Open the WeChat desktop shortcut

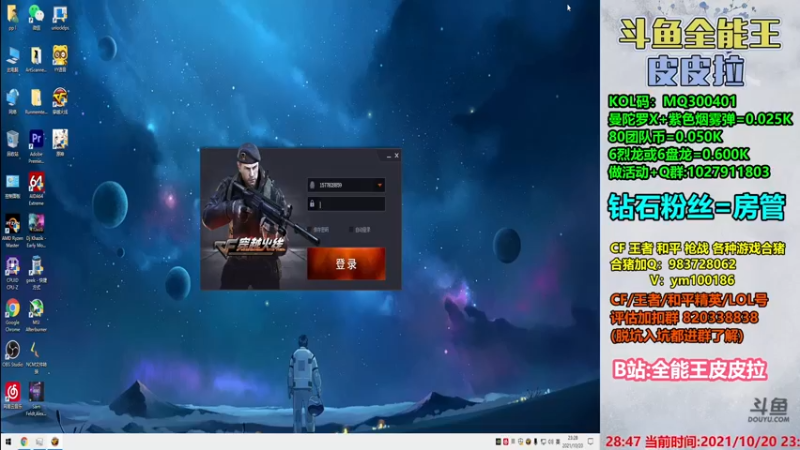tap(36, 17)
